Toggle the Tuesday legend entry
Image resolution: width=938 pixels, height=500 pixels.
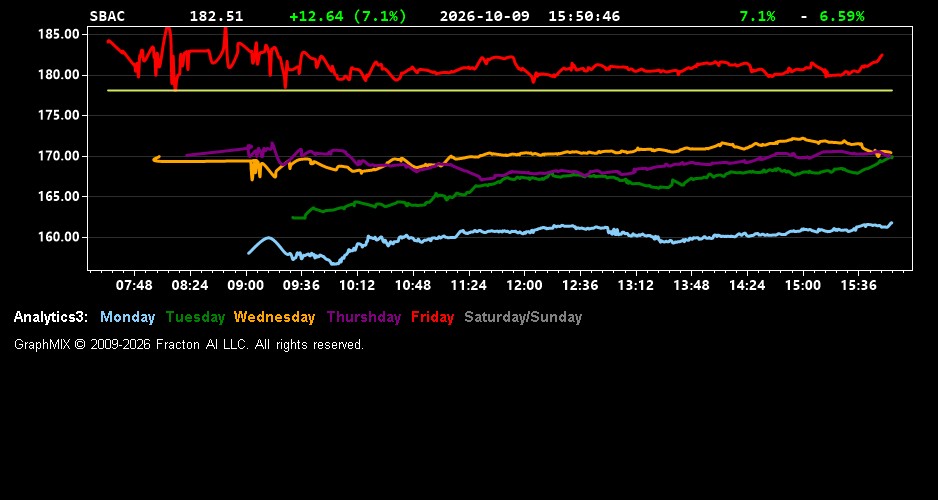point(195,317)
